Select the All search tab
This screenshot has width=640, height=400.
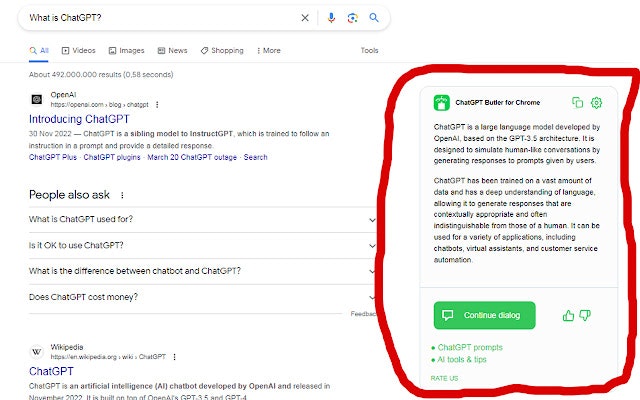coord(39,51)
